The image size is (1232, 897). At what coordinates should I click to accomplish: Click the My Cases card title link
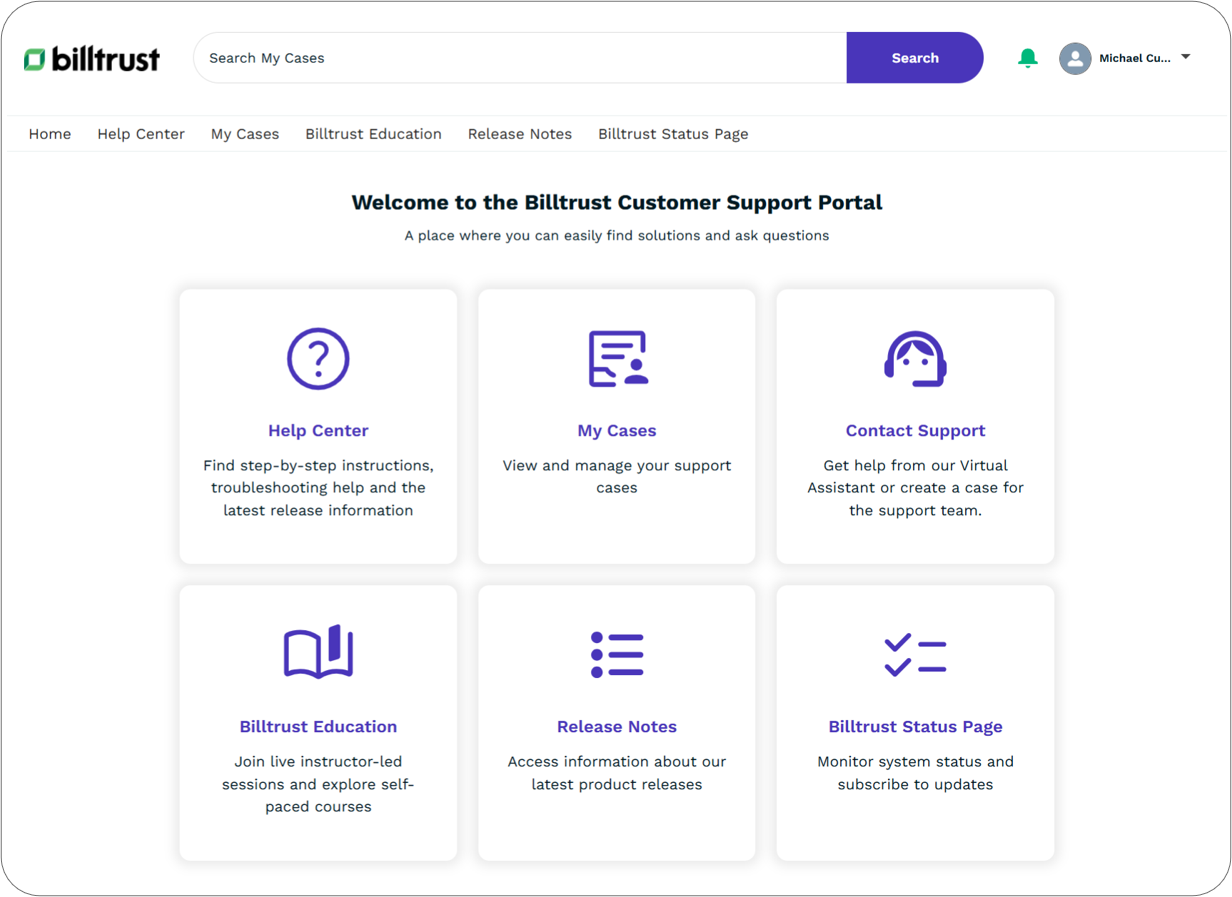point(617,431)
